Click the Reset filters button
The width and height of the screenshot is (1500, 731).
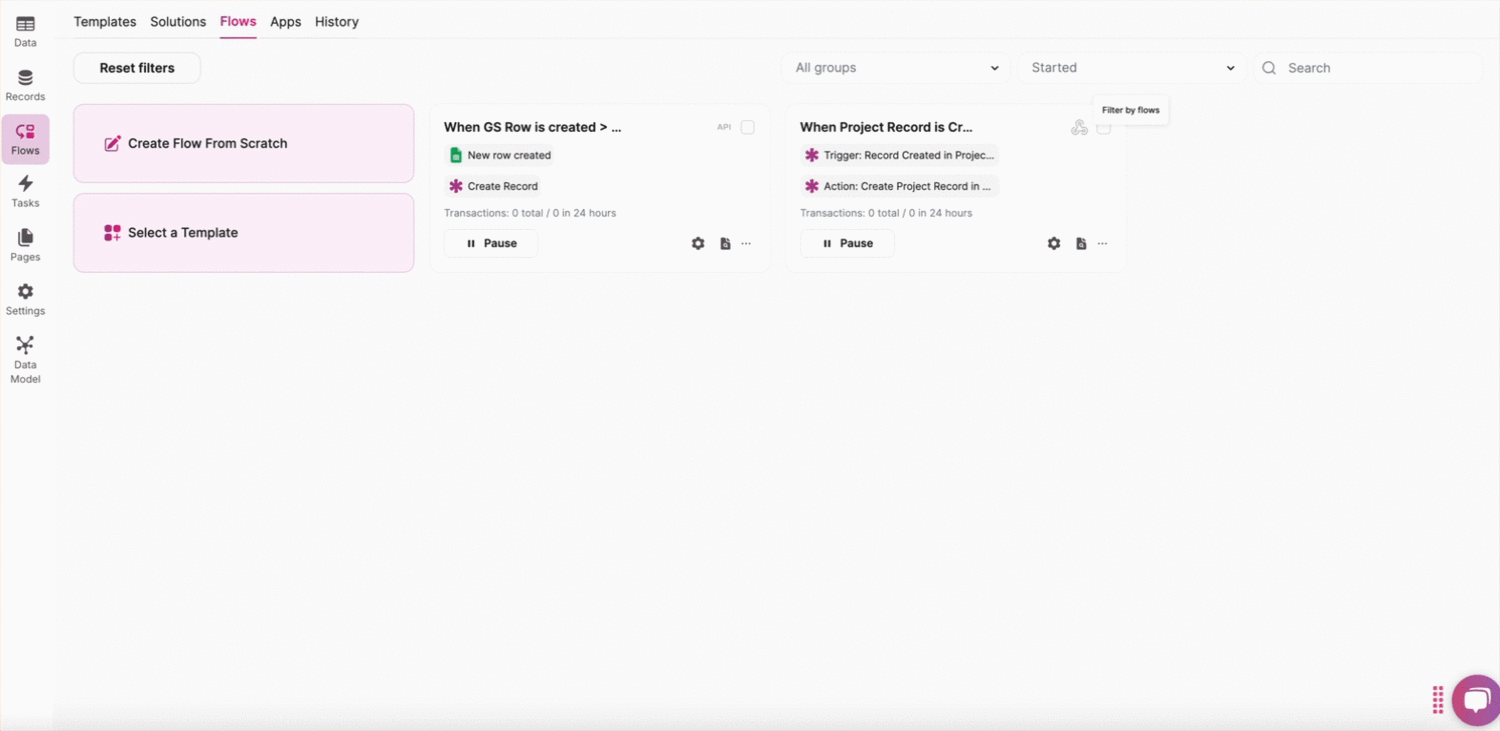click(137, 68)
